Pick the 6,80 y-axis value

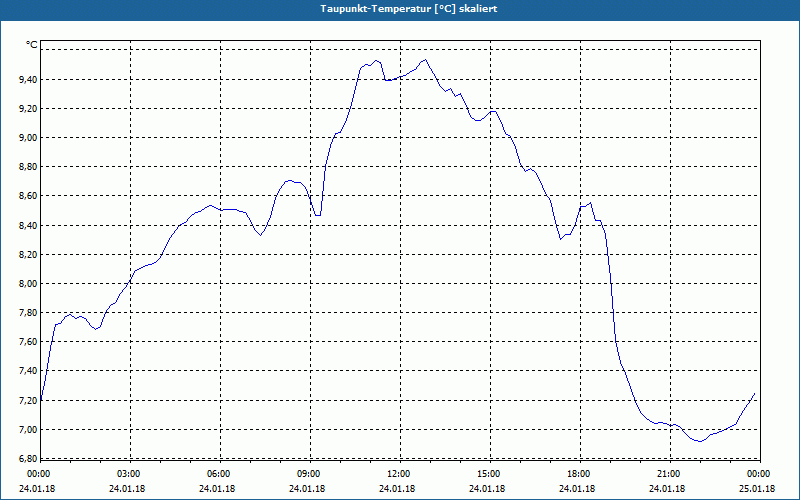[29, 459]
